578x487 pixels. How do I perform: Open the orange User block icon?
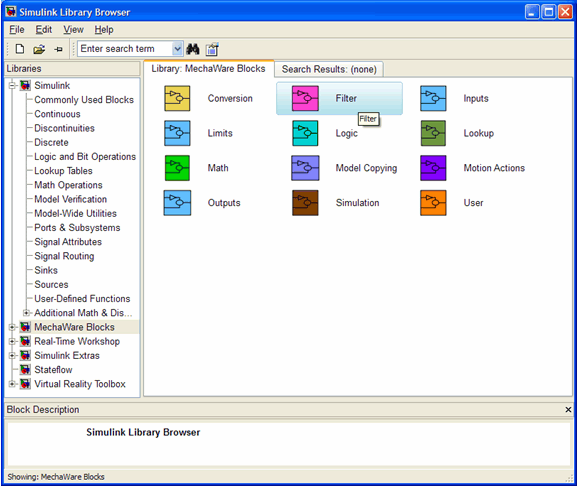(433, 203)
